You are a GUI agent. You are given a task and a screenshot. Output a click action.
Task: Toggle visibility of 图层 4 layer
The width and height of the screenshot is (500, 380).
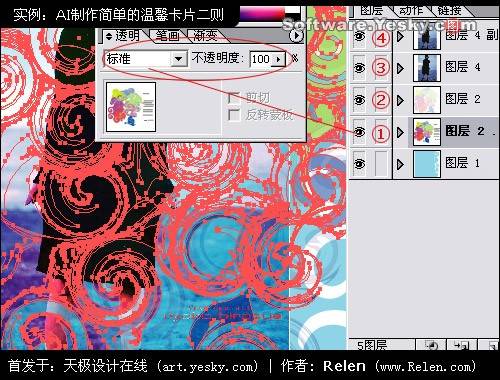(x=359, y=68)
